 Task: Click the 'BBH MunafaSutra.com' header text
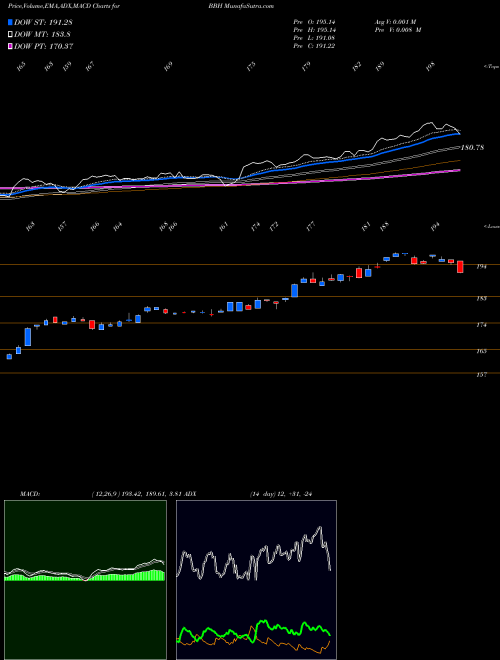(x=241, y=6)
